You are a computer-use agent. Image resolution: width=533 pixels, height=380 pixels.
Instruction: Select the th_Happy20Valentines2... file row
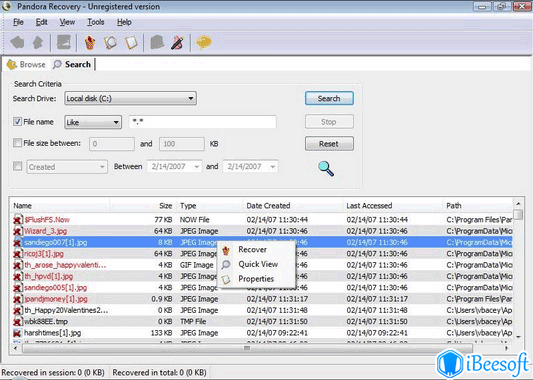click(x=262, y=310)
